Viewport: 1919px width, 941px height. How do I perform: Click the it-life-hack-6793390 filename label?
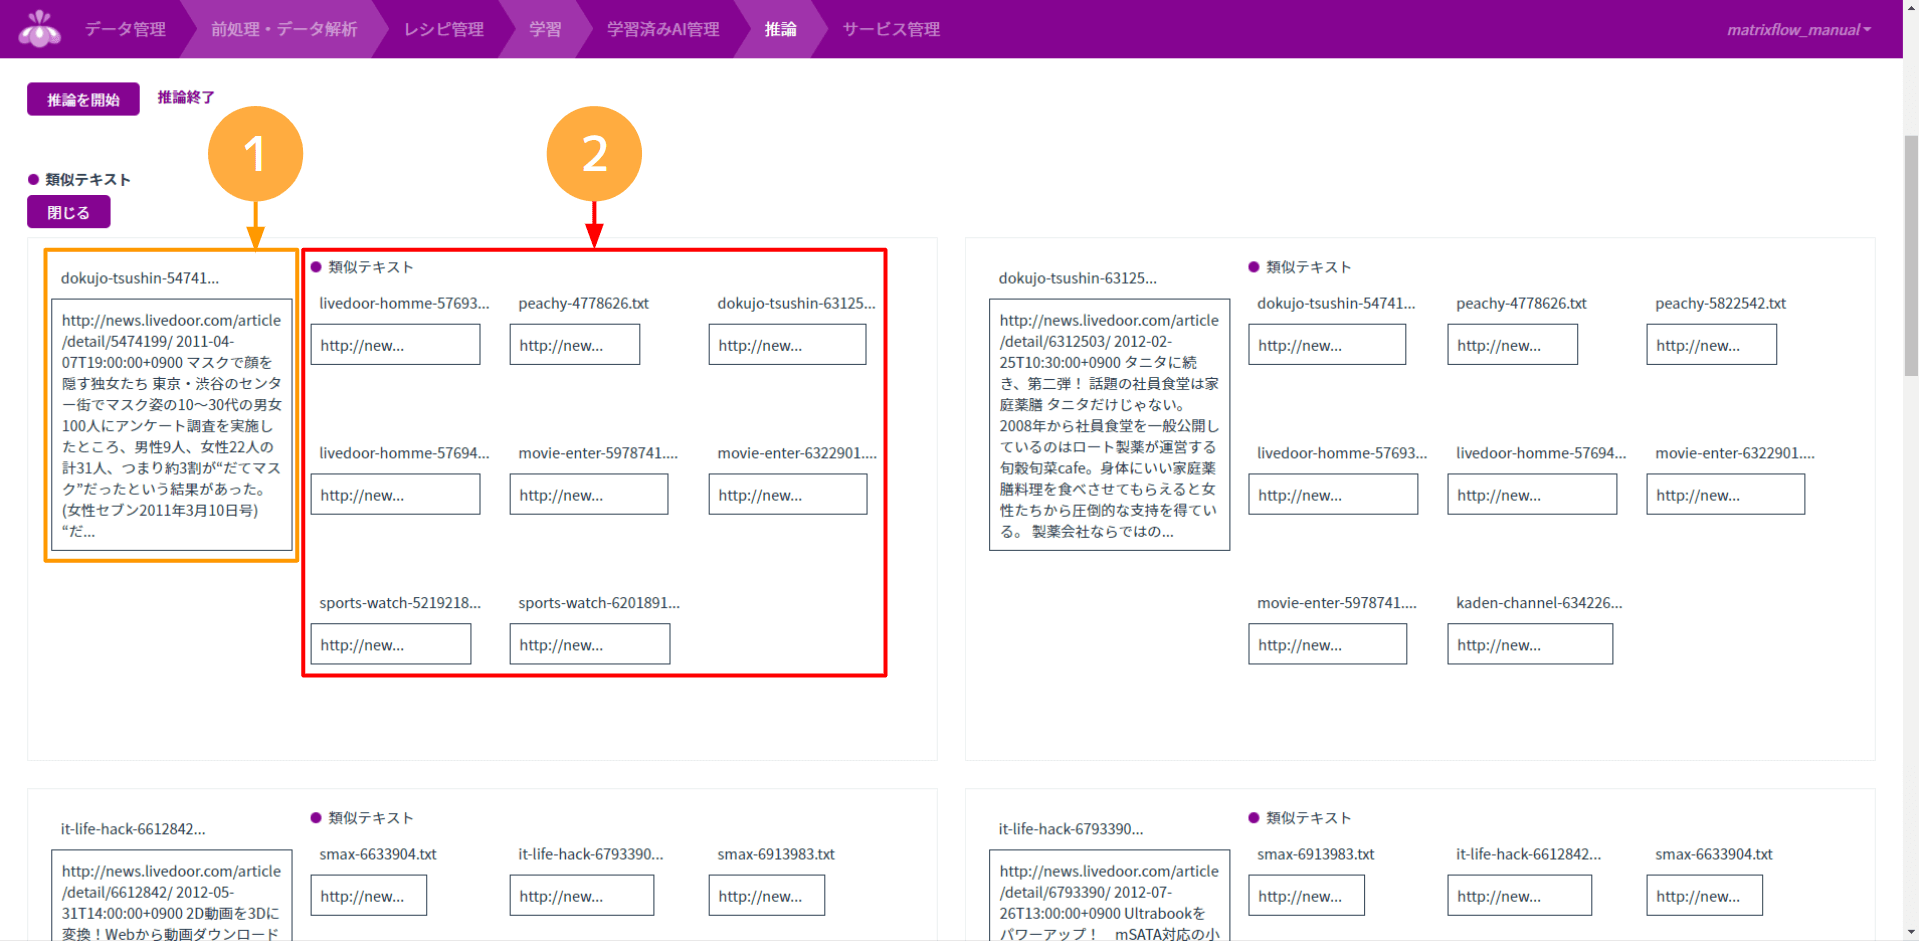pos(1070,829)
